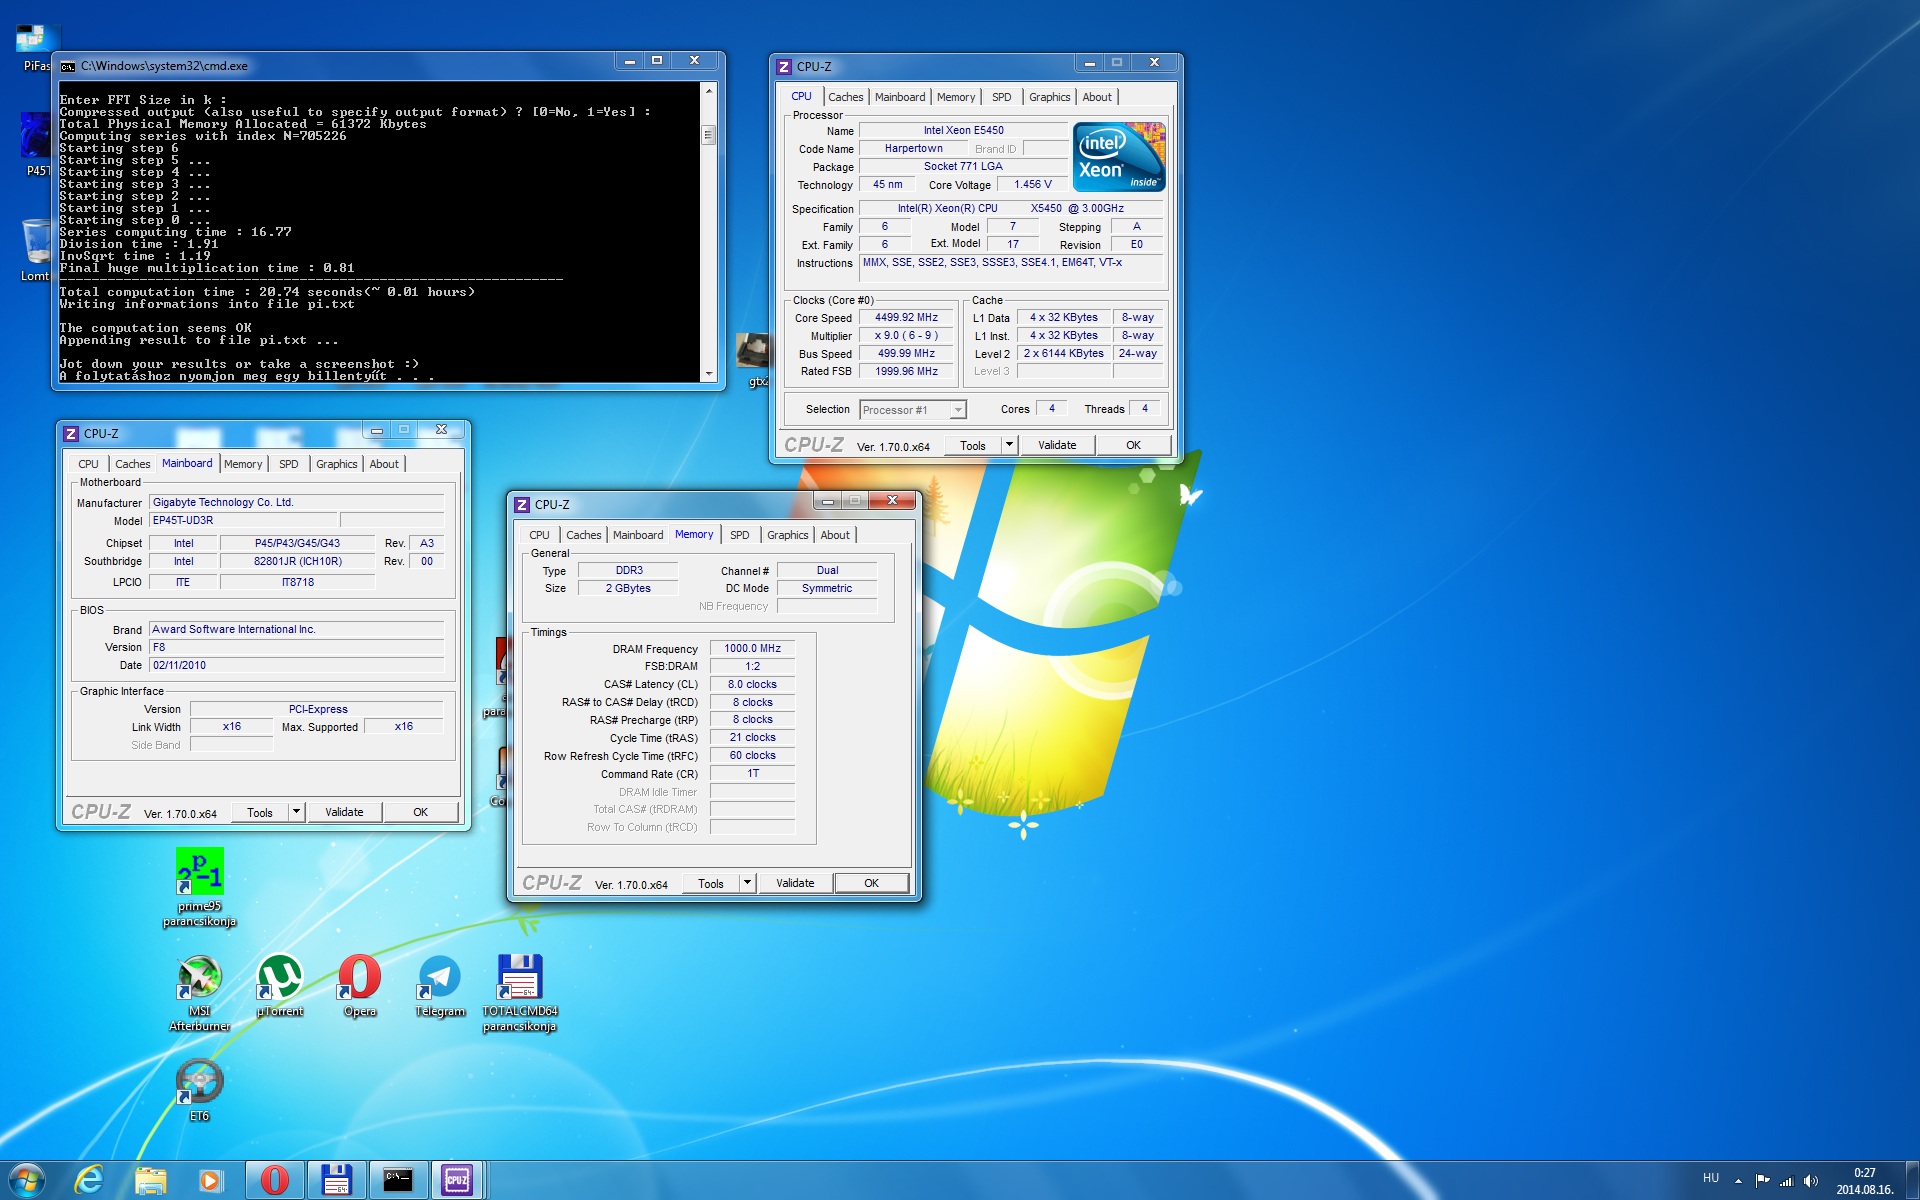Image resolution: width=1920 pixels, height=1200 pixels.
Task: Expand Tools dropdown arrow in CPU tab window
Action: [1009, 445]
